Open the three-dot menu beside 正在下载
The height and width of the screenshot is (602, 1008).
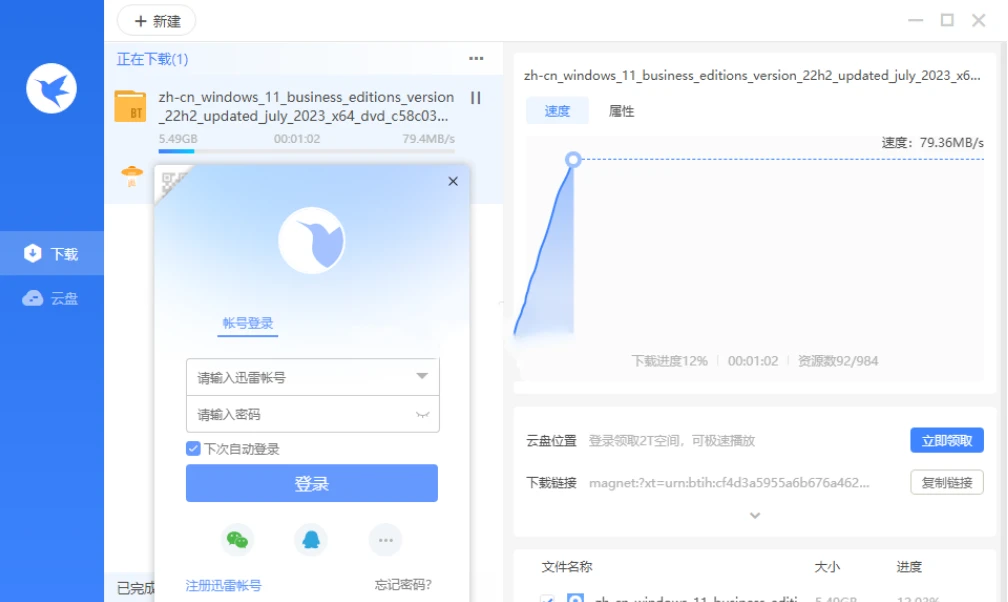(x=476, y=59)
